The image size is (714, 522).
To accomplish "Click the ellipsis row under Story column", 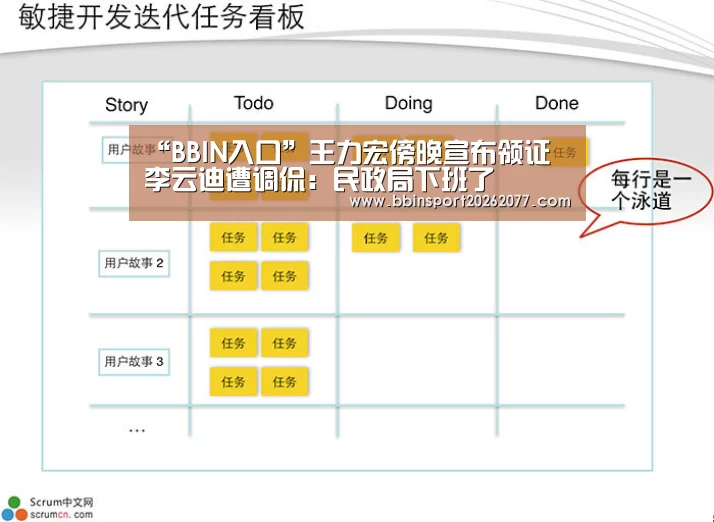I will pyautogui.click(x=137, y=430).
